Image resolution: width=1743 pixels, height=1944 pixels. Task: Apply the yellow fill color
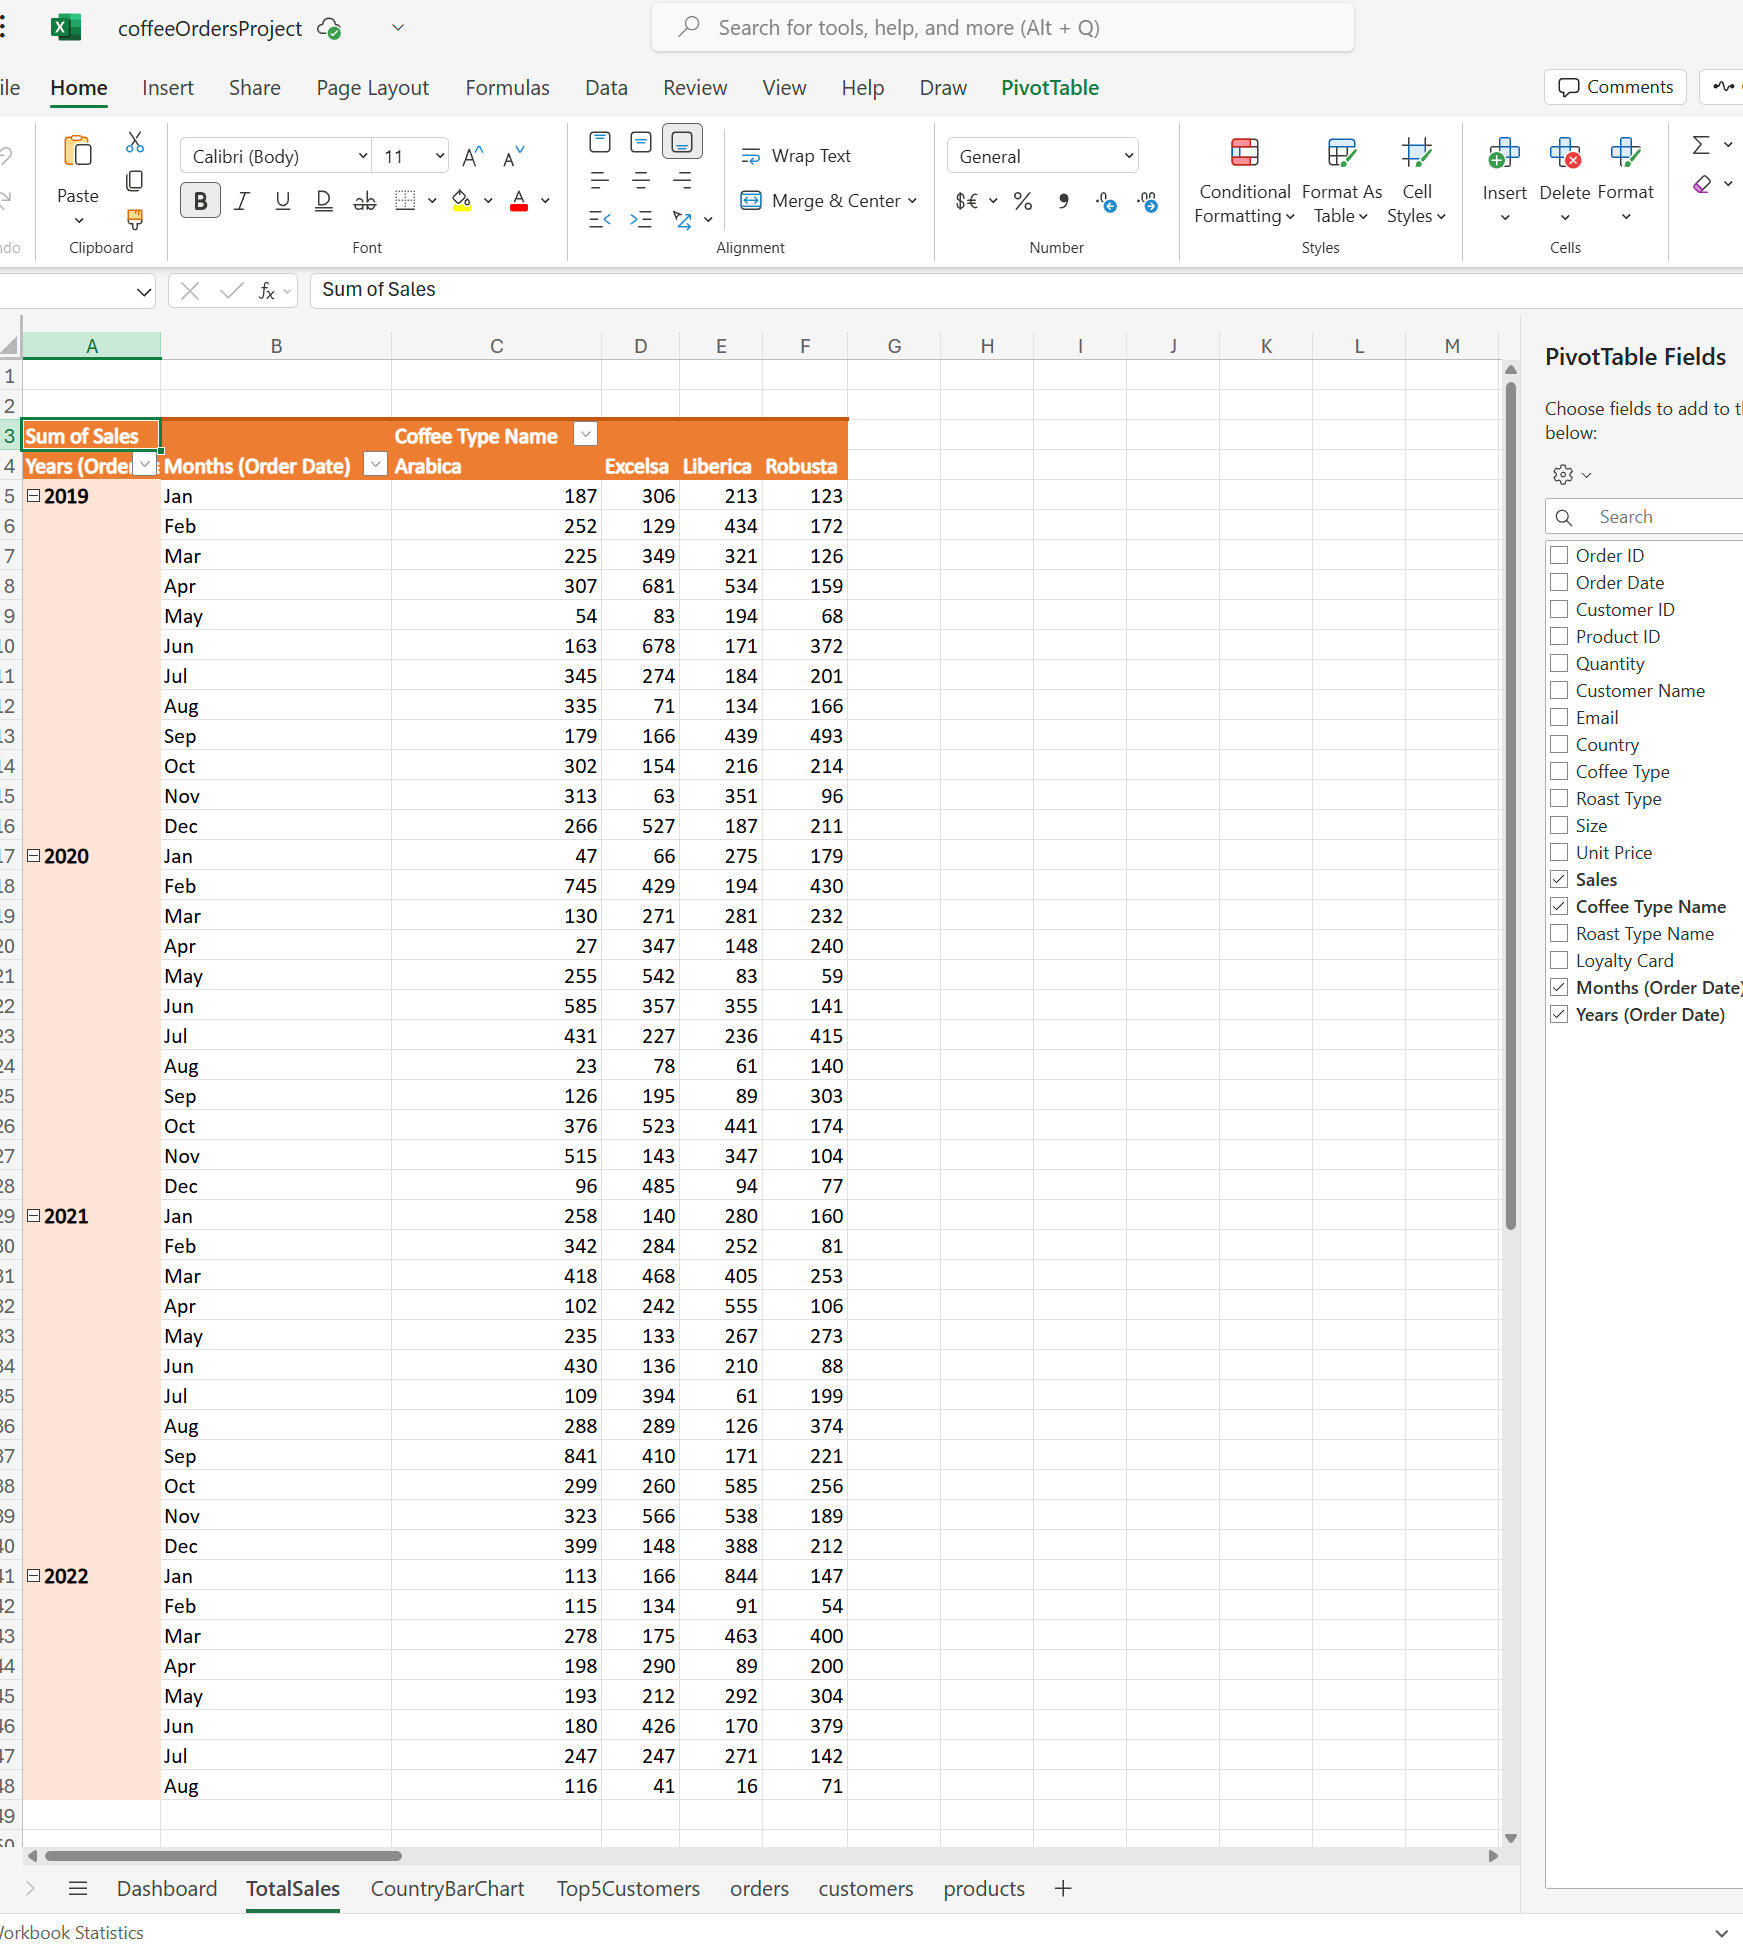[461, 201]
